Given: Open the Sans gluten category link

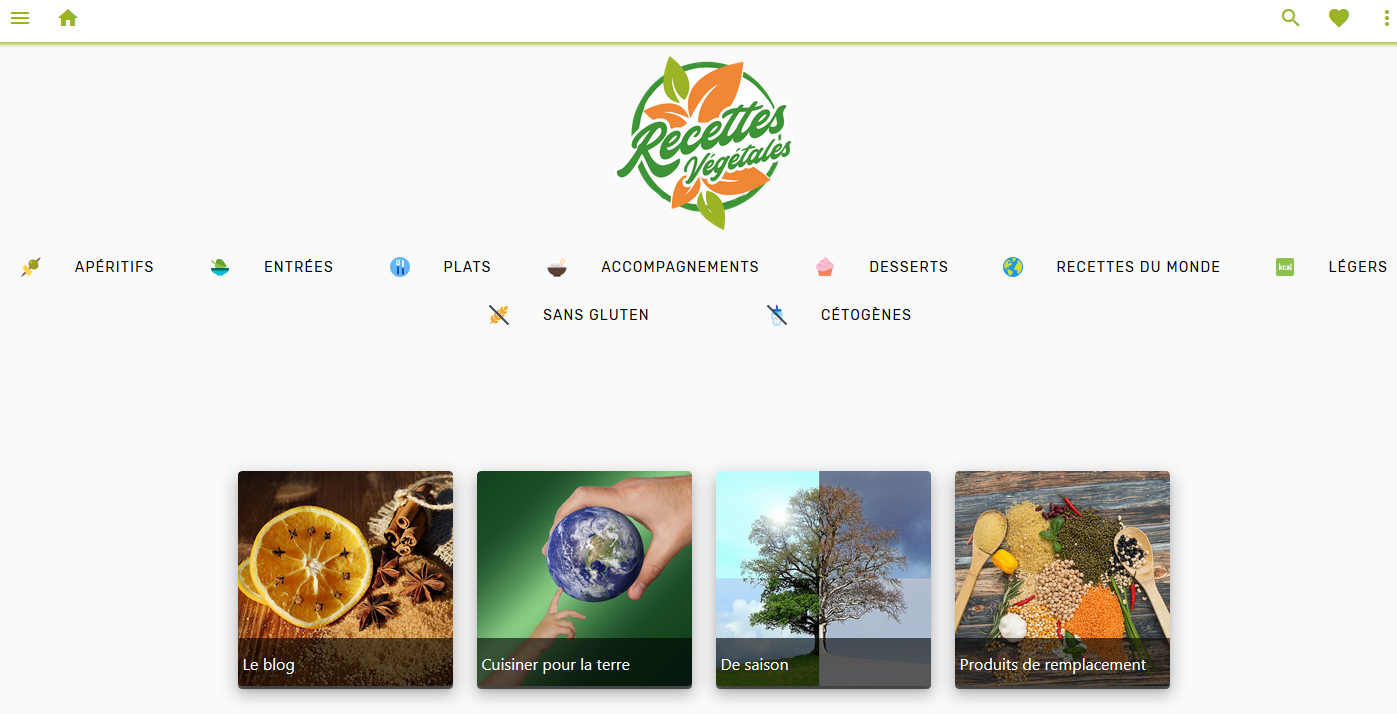Looking at the screenshot, I should tap(596, 315).
